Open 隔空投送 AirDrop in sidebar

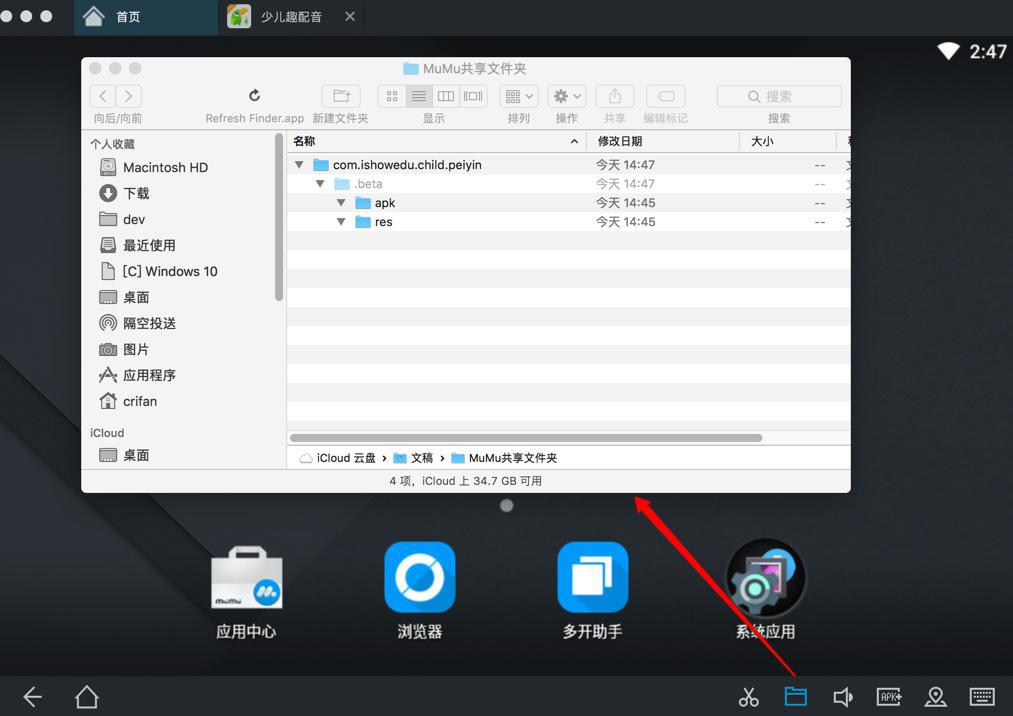149,323
